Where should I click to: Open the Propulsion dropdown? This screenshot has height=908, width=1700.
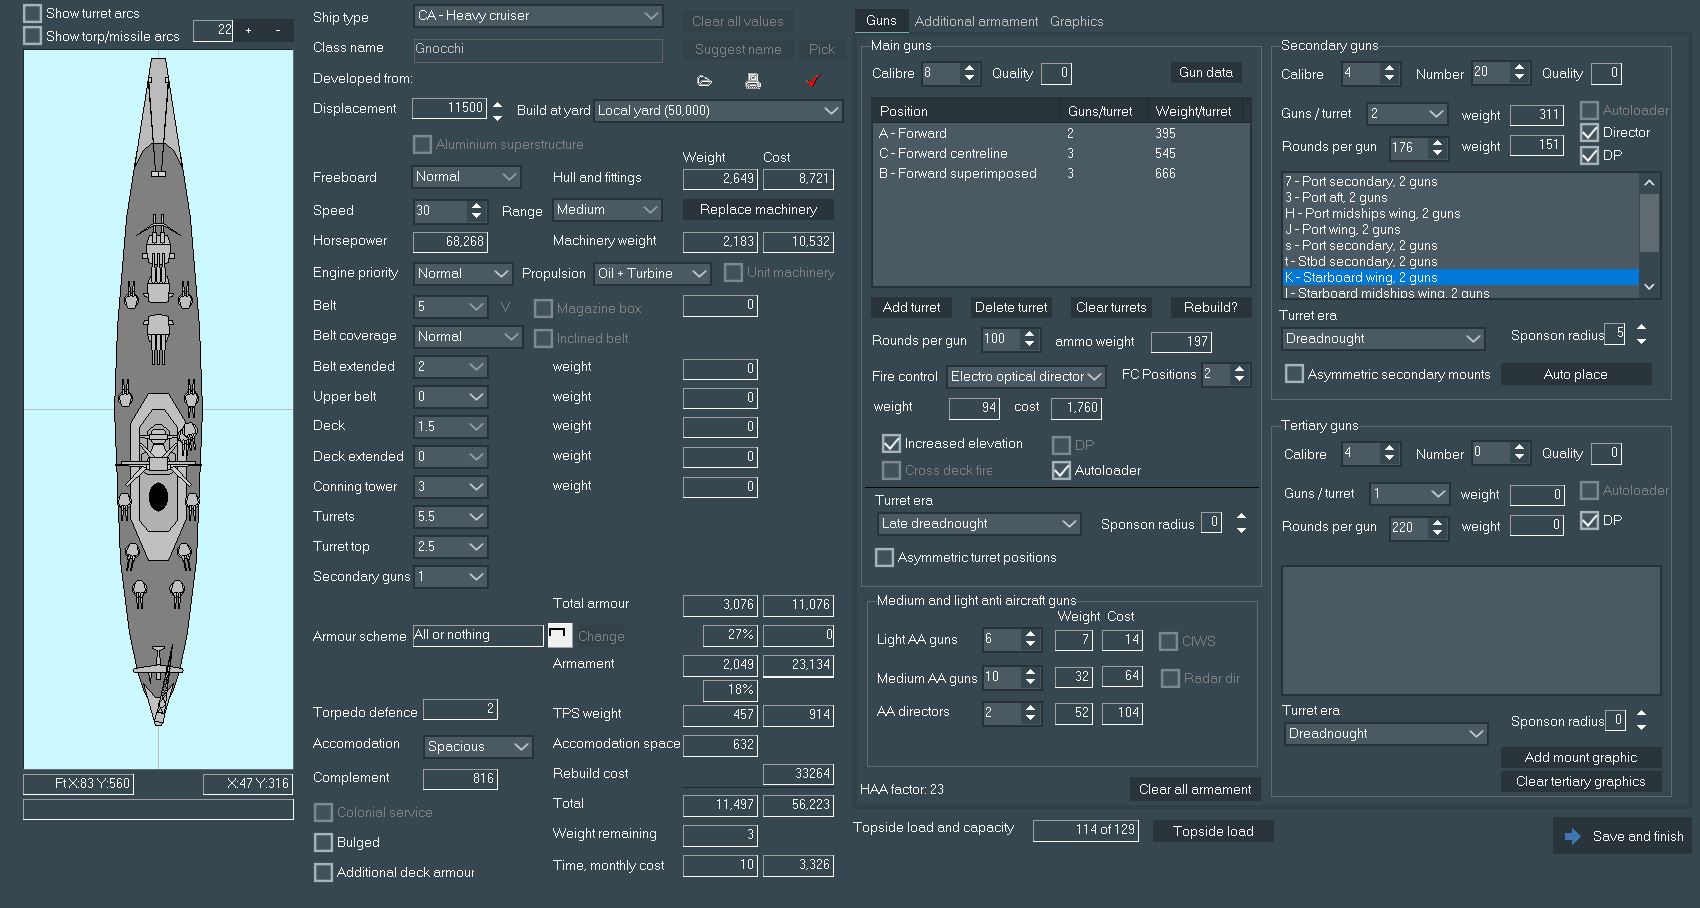point(652,273)
